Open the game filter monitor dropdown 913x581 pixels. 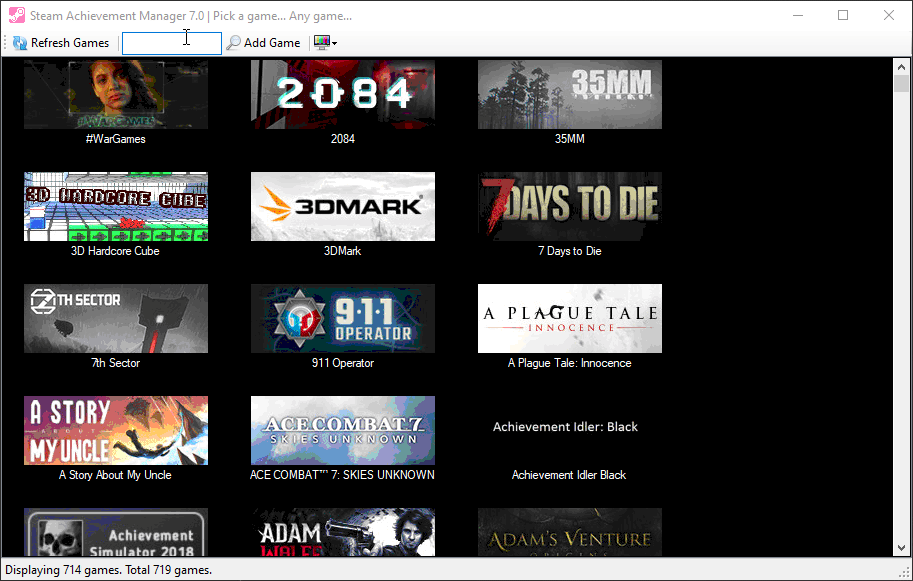[325, 42]
